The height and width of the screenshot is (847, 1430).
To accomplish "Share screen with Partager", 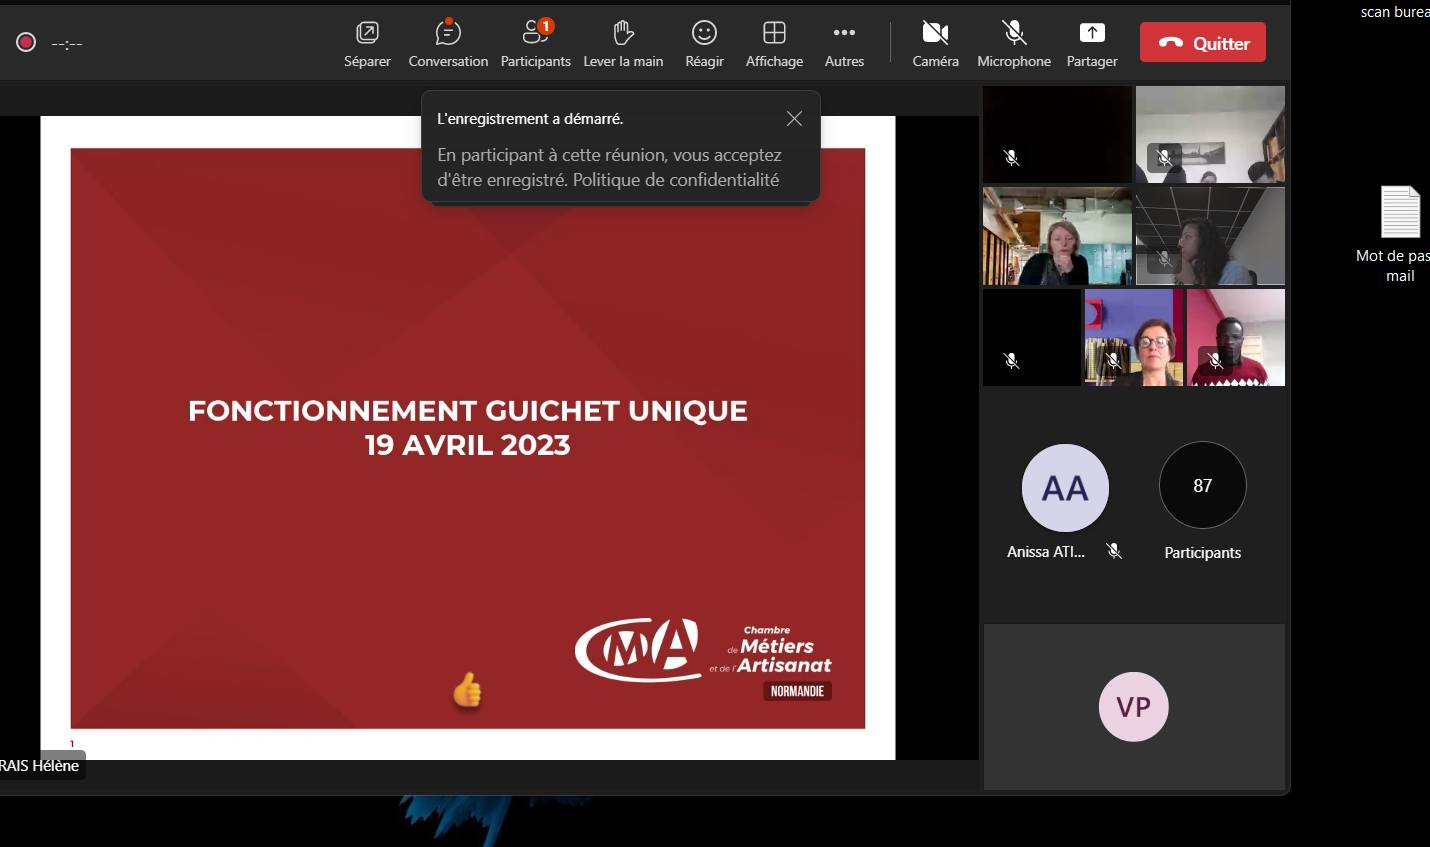I will pyautogui.click(x=1092, y=44).
